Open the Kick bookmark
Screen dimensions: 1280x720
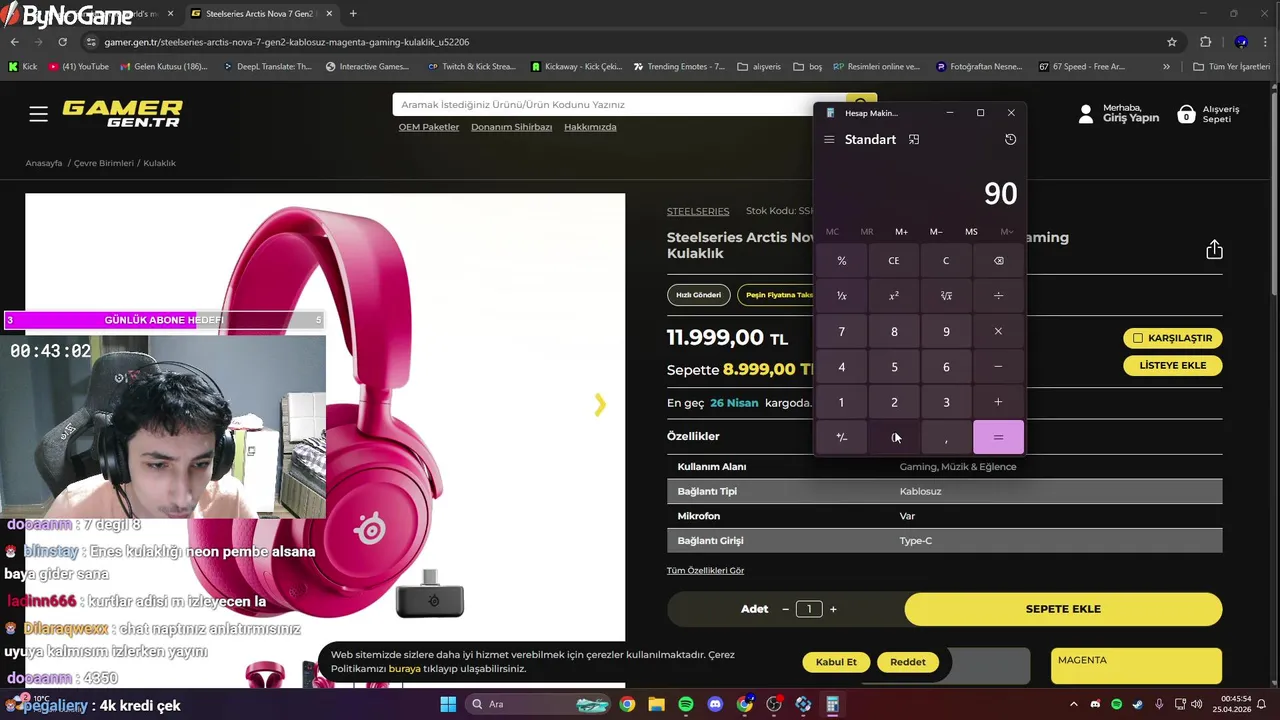[x=22, y=67]
